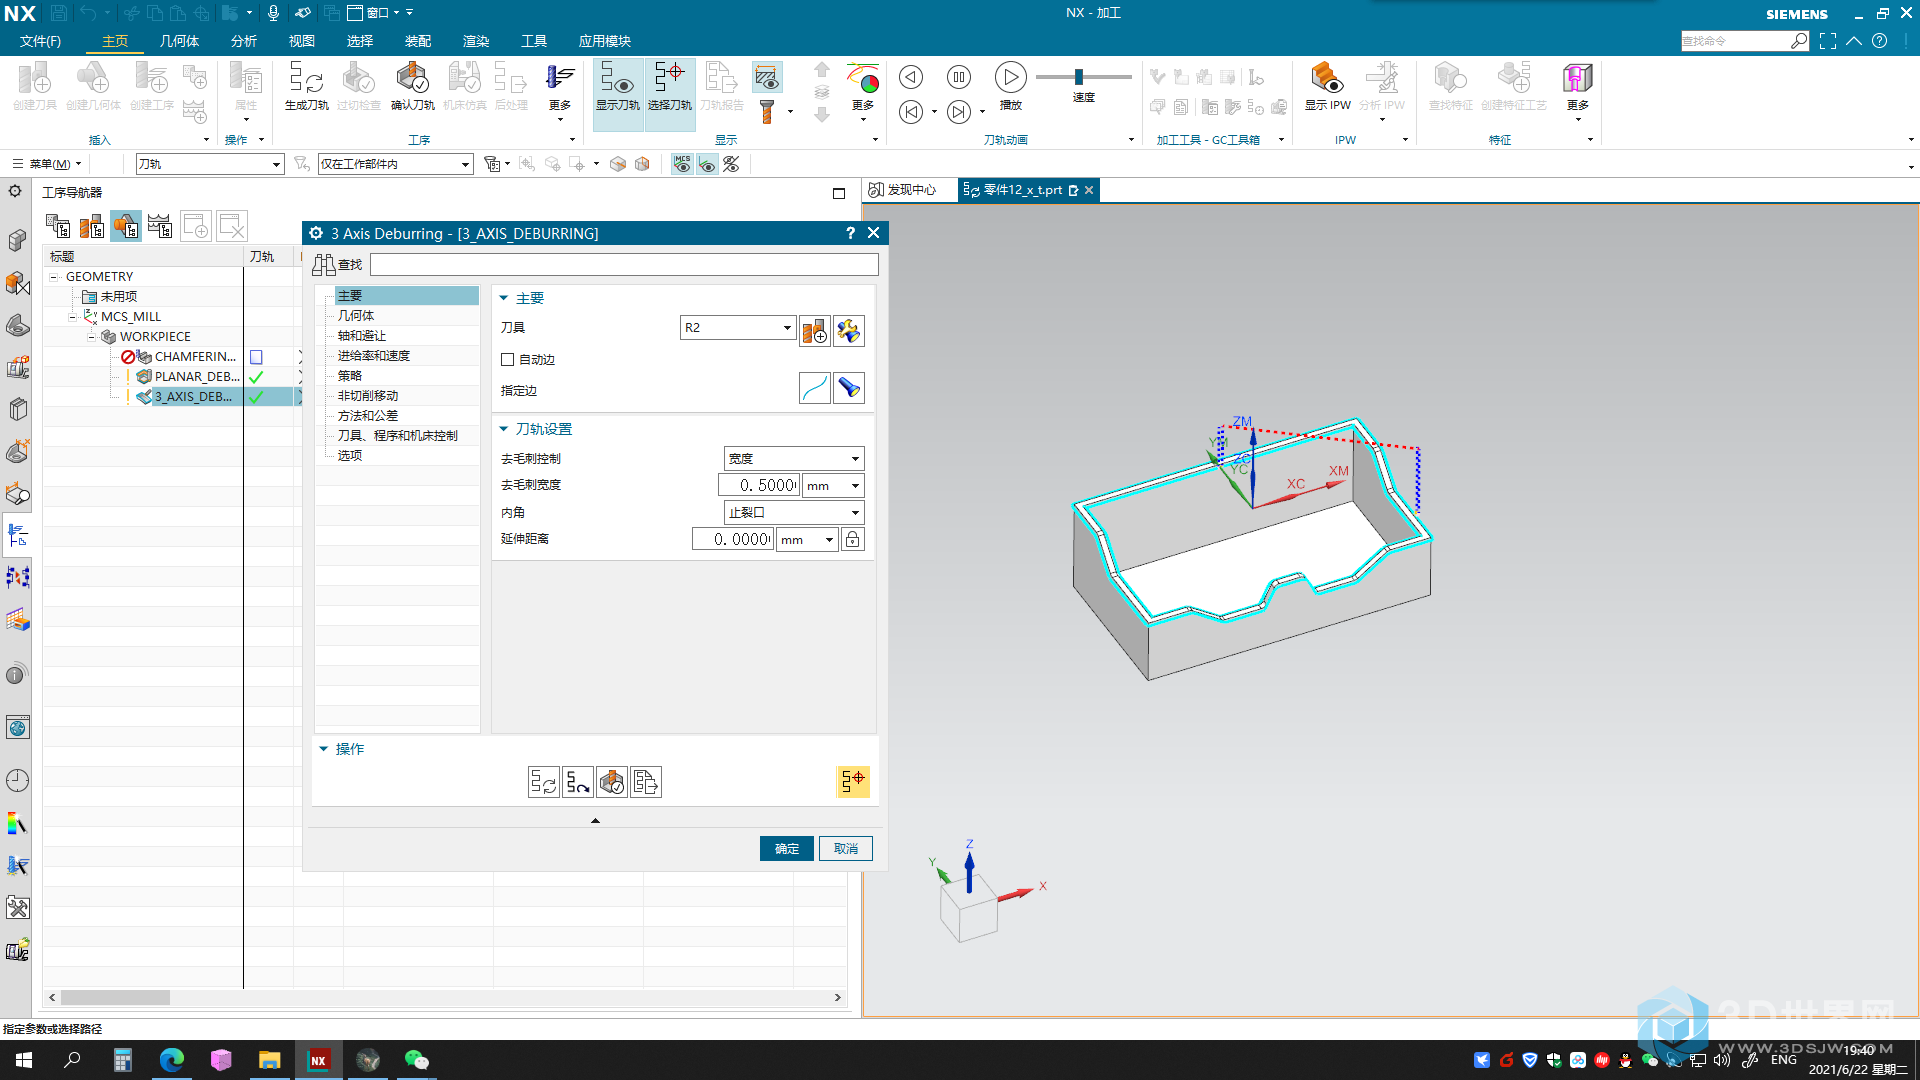This screenshot has width=1920, height=1080.
Task: Switch to the 发现中心 tab
Action: click(x=903, y=190)
